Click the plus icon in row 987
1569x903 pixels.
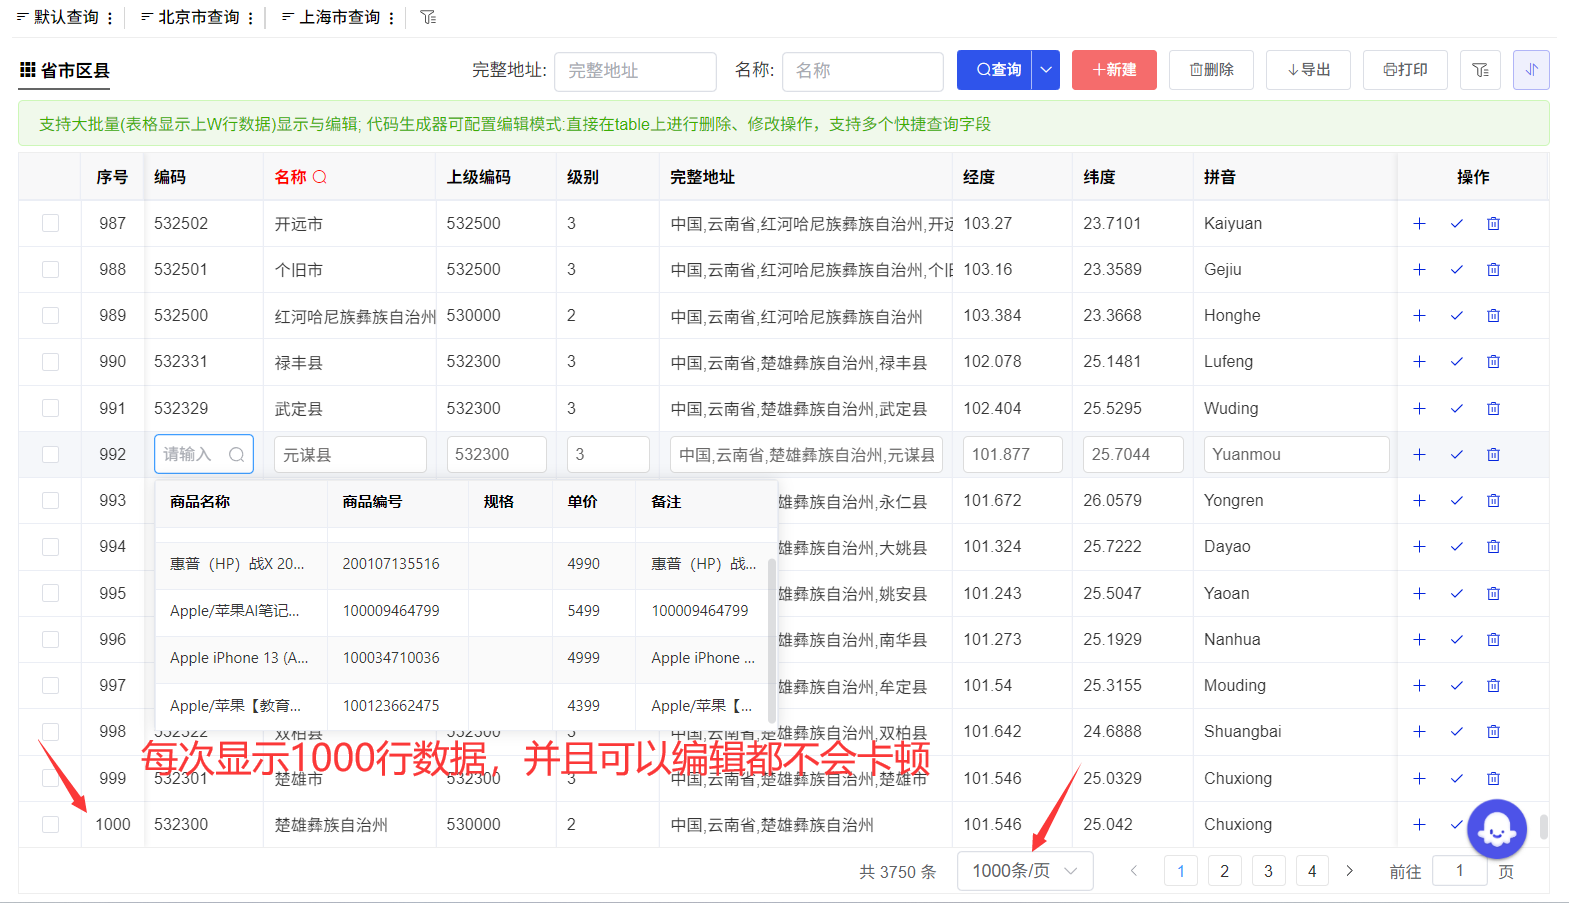coord(1419,224)
